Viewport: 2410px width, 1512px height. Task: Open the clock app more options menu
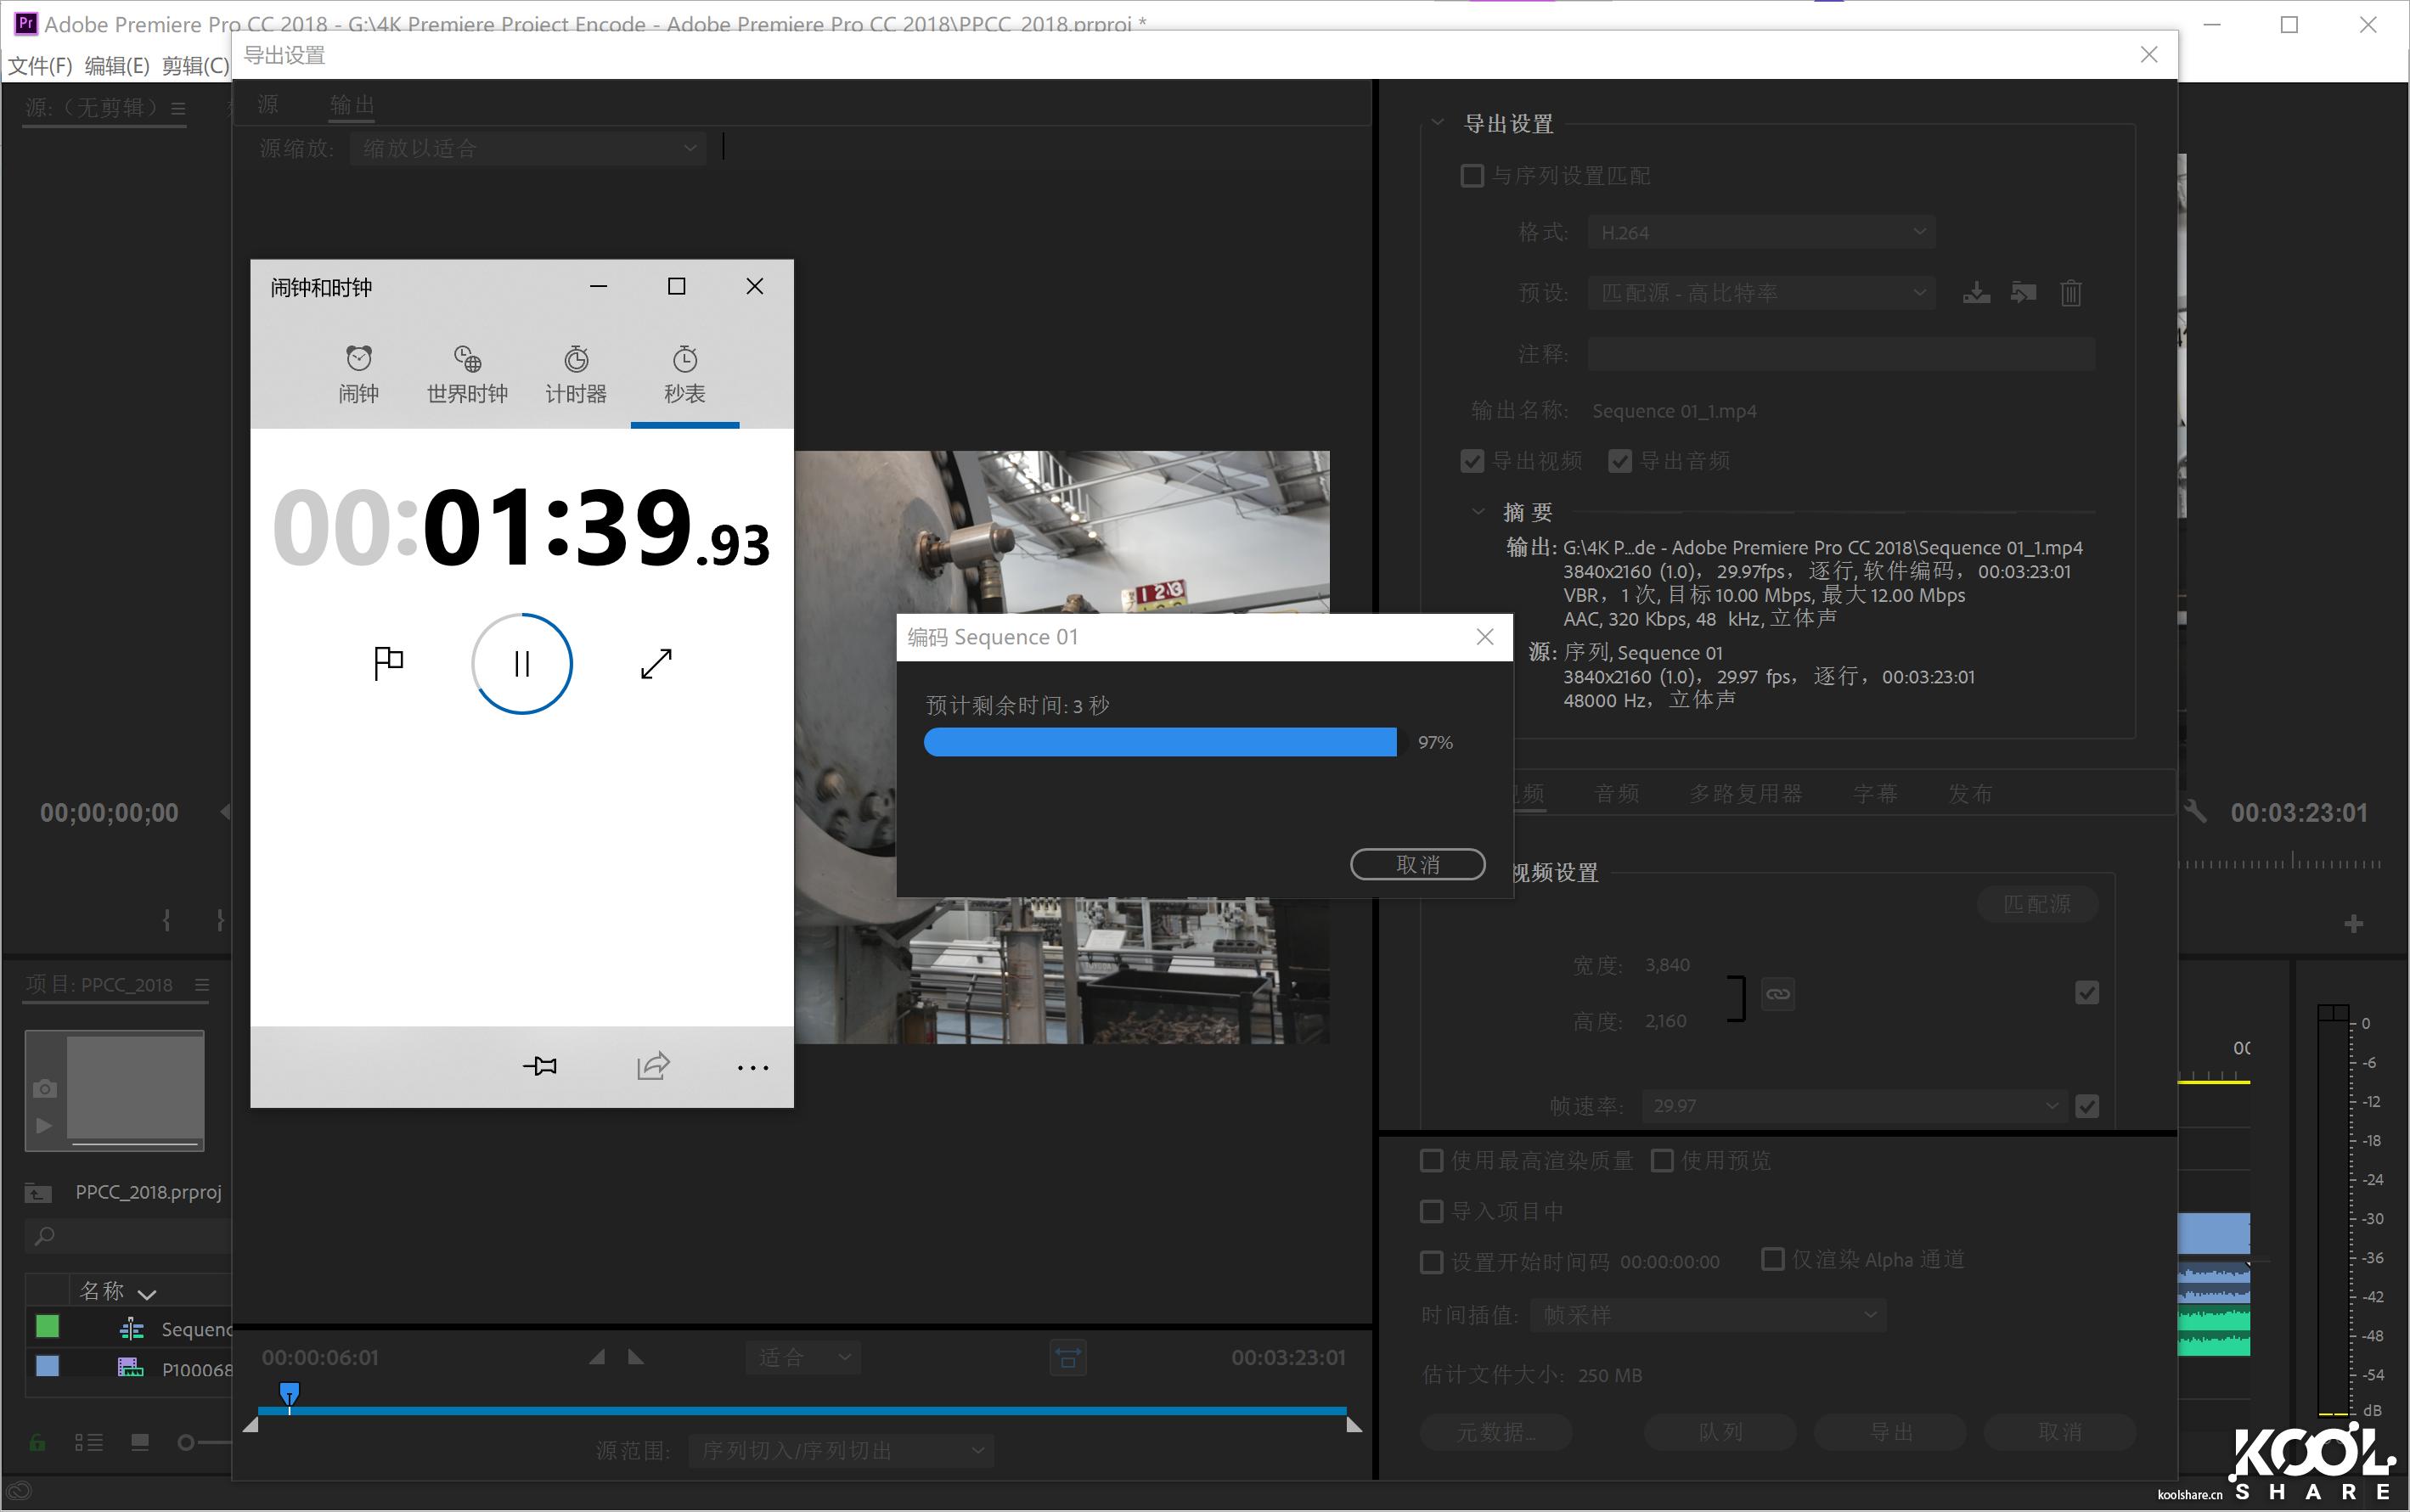coord(752,1068)
